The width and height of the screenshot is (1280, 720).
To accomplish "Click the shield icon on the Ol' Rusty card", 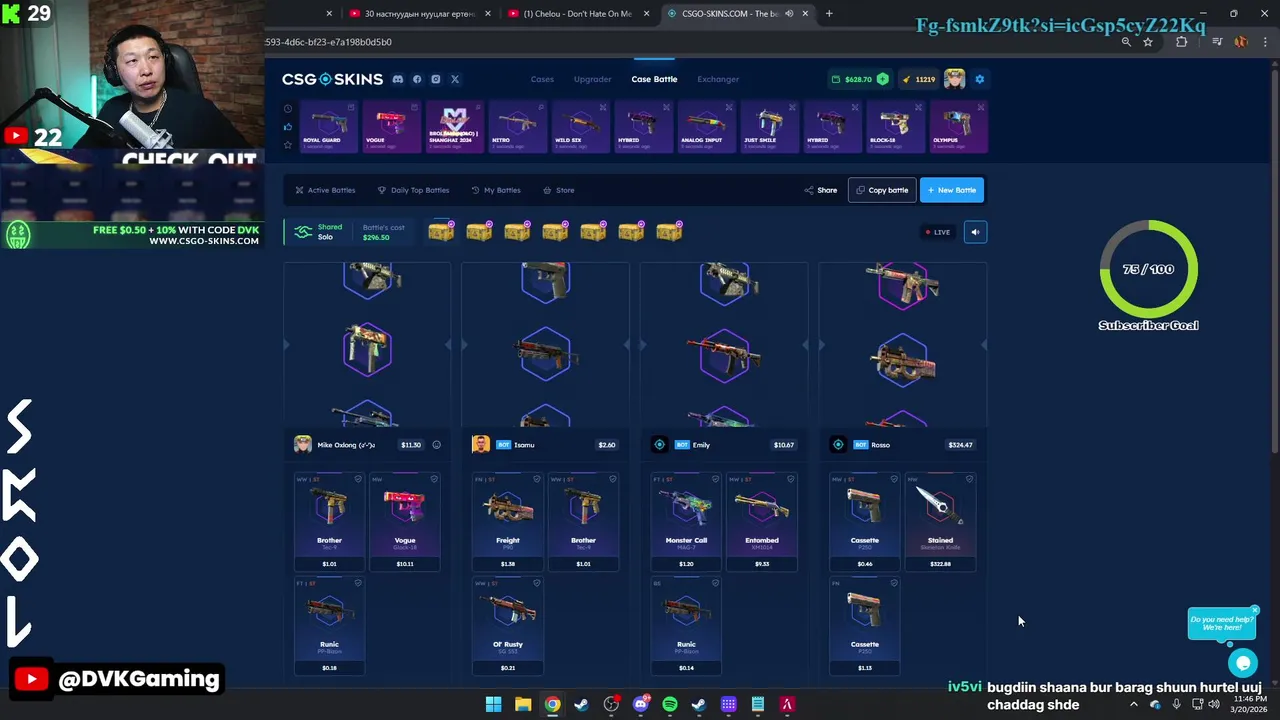I will 537,583.
